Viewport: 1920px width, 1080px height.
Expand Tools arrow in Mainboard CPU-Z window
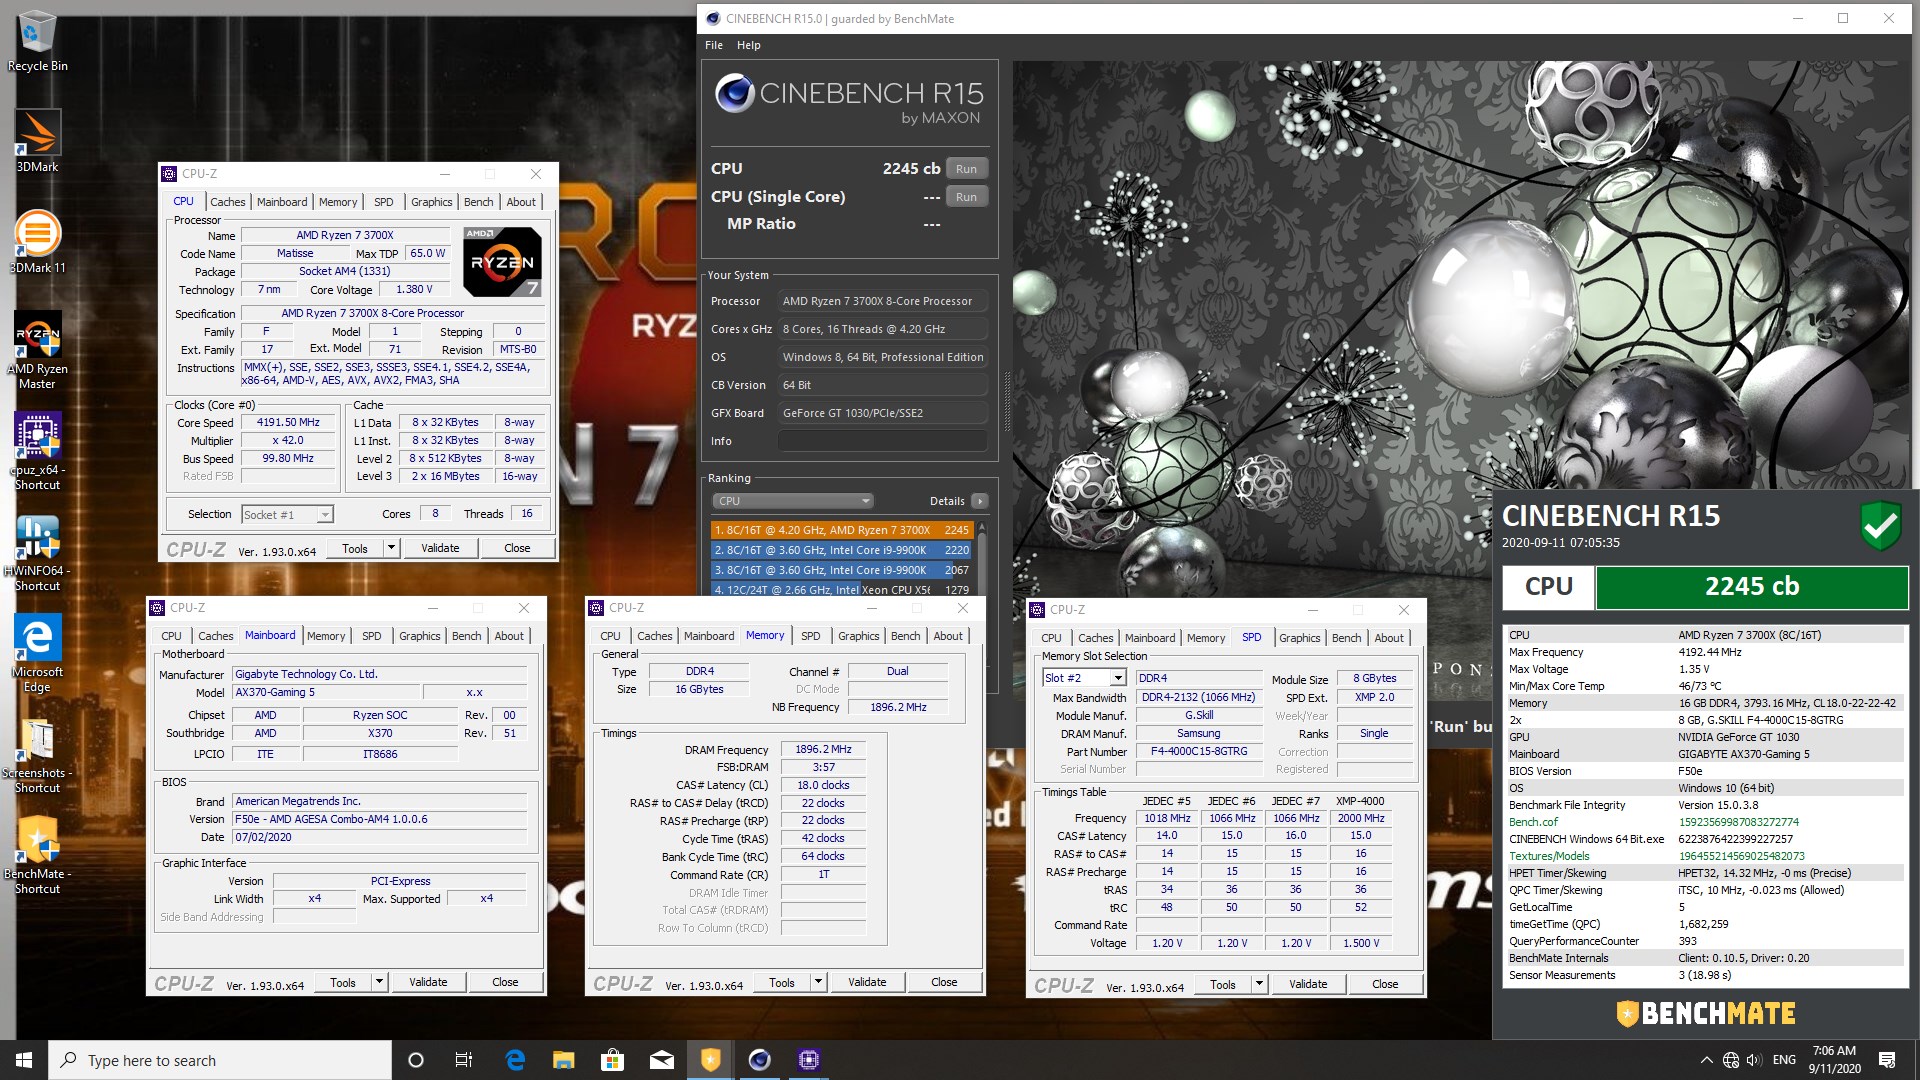pos(379,982)
